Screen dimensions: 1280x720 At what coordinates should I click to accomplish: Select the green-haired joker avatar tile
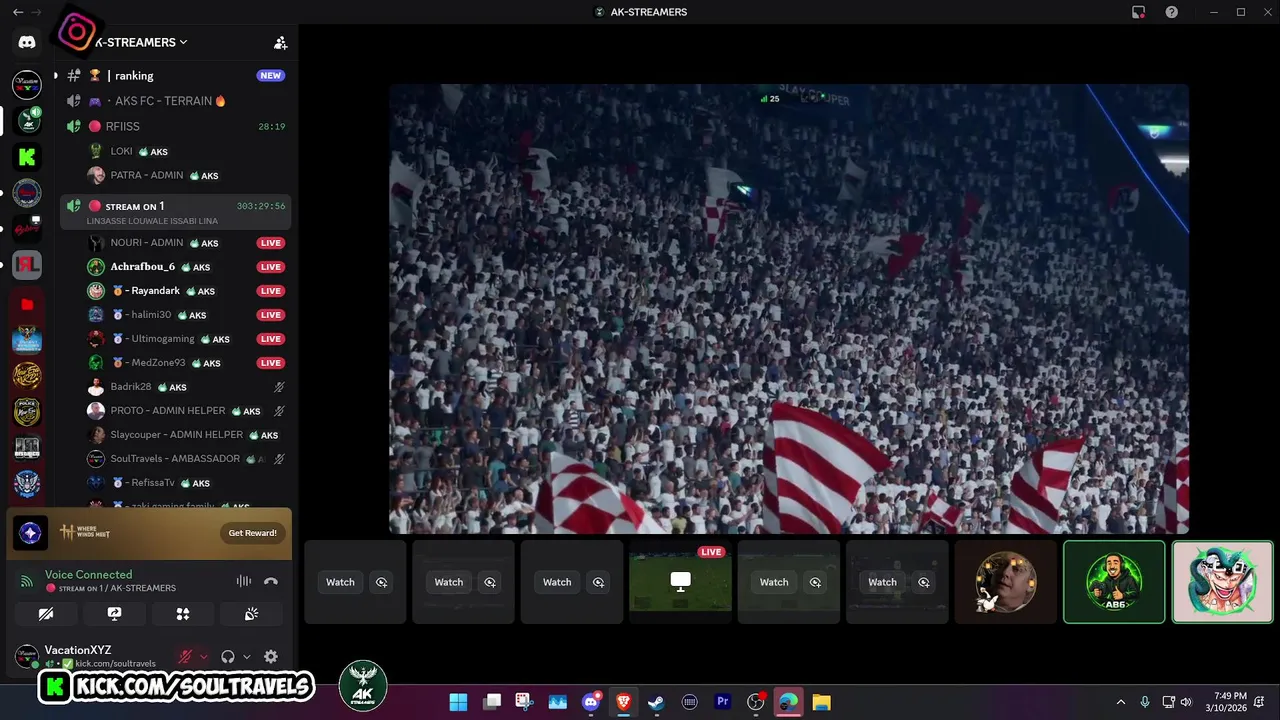tap(1222, 582)
